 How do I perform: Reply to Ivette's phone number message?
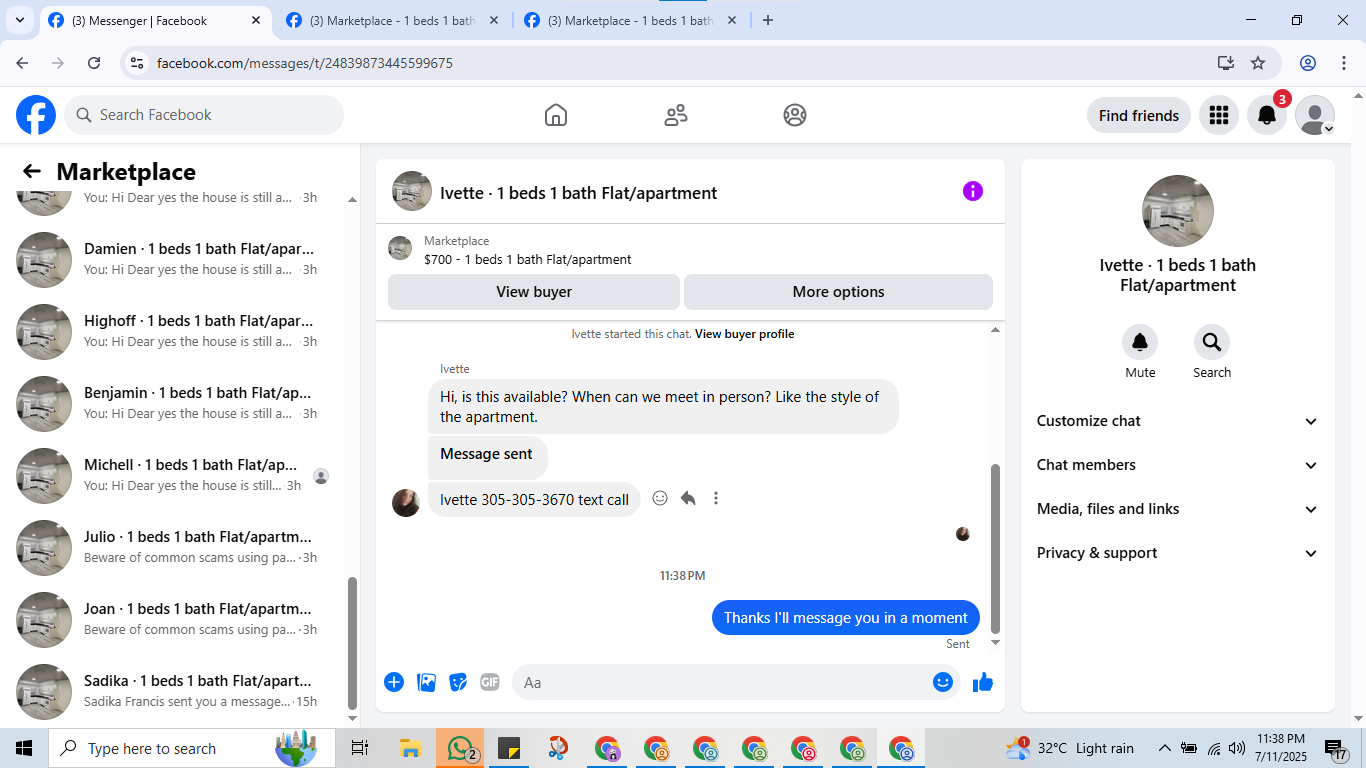[688, 498]
